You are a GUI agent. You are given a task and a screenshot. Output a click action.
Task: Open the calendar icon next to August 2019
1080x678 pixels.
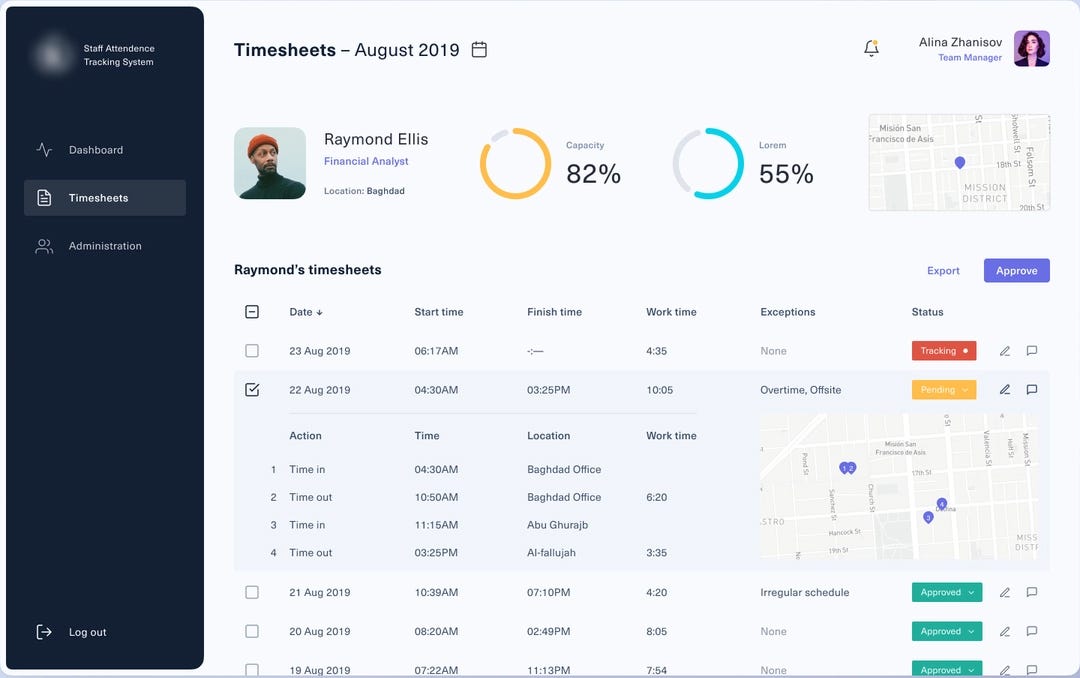click(x=479, y=49)
